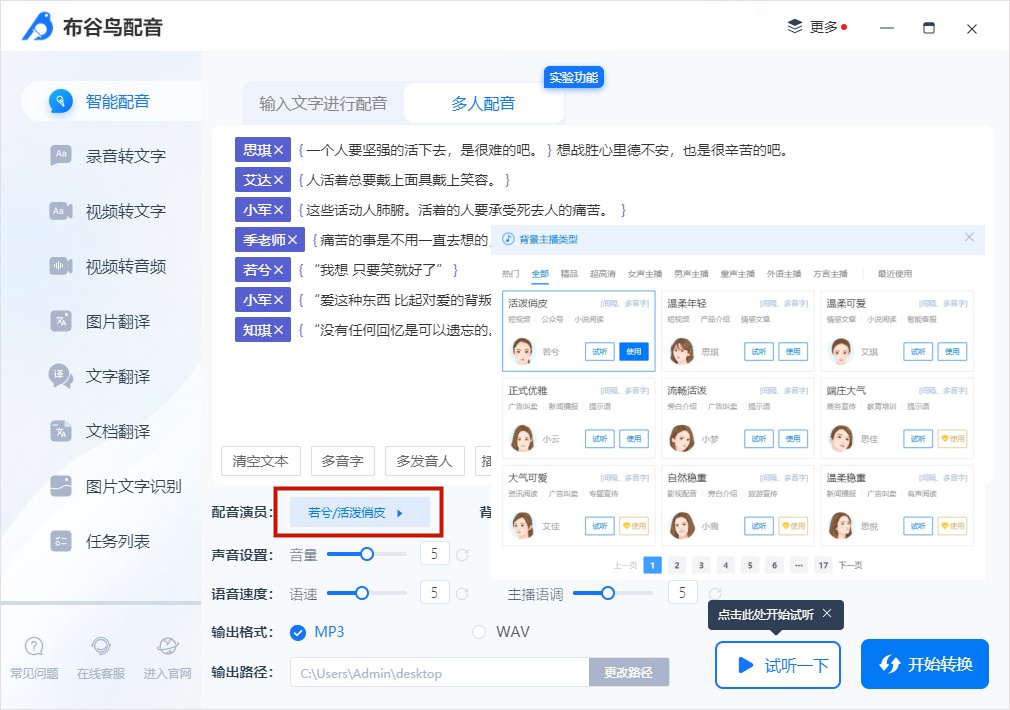The height and width of the screenshot is (710, 1010).
Task: Select the 全部 voice category tab
Action: click(540, 274)
